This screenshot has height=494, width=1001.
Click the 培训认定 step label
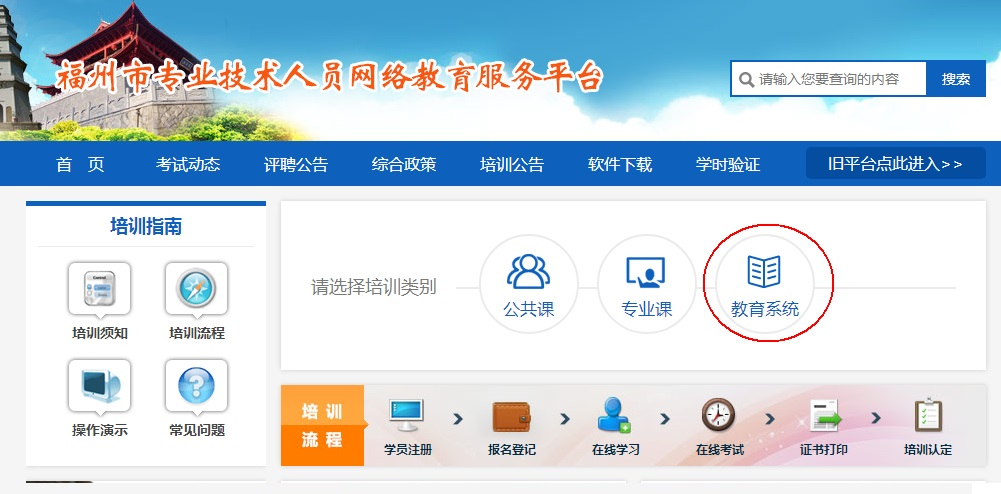pos(928,450)
